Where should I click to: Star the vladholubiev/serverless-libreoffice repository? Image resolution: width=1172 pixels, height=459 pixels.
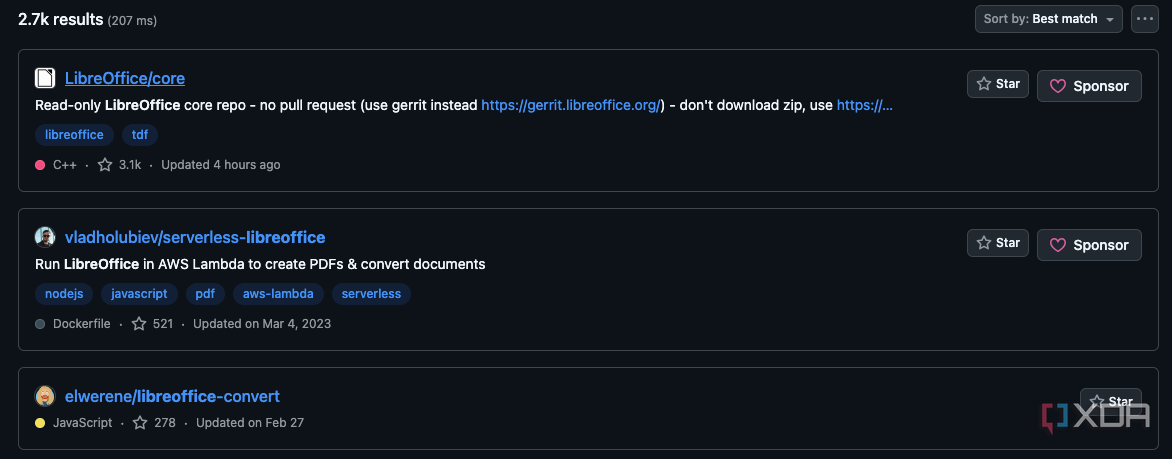[x=998, y=243]
